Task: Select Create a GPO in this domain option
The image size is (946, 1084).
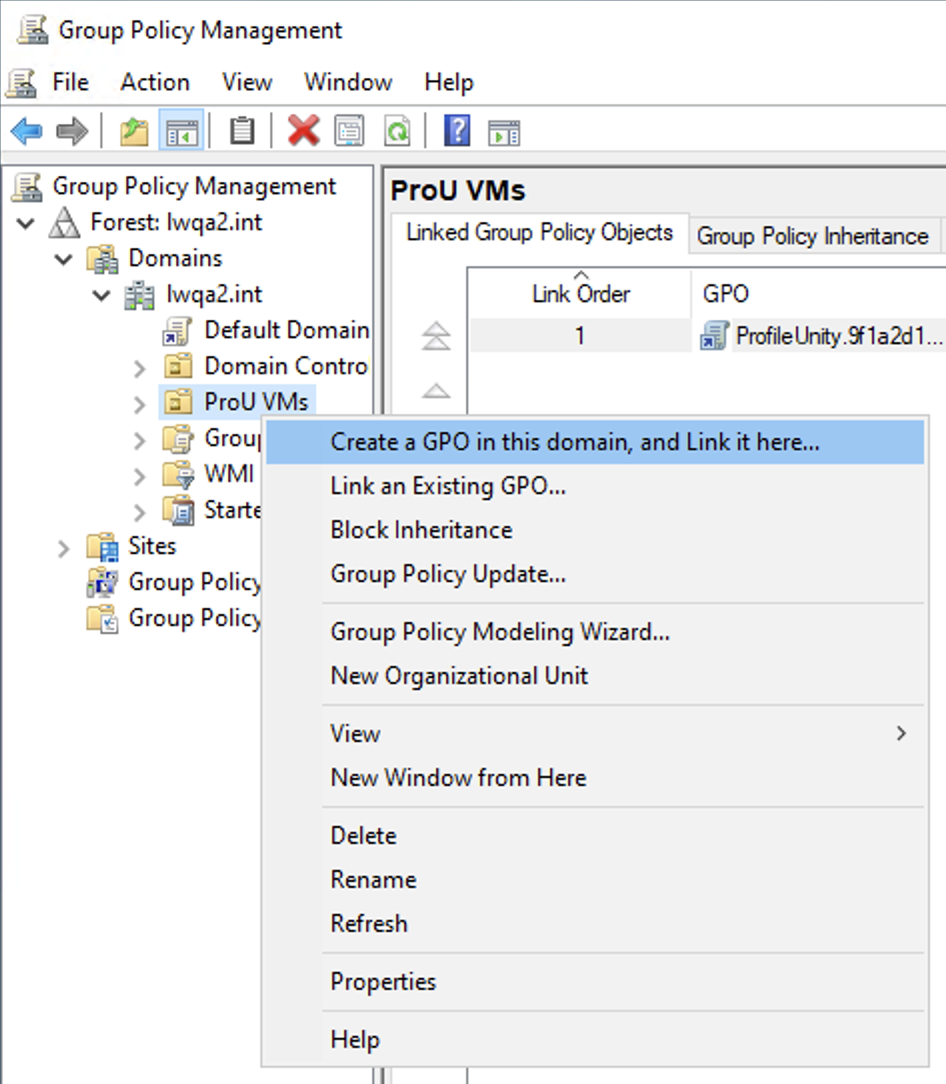Action: tap(575, 442)
